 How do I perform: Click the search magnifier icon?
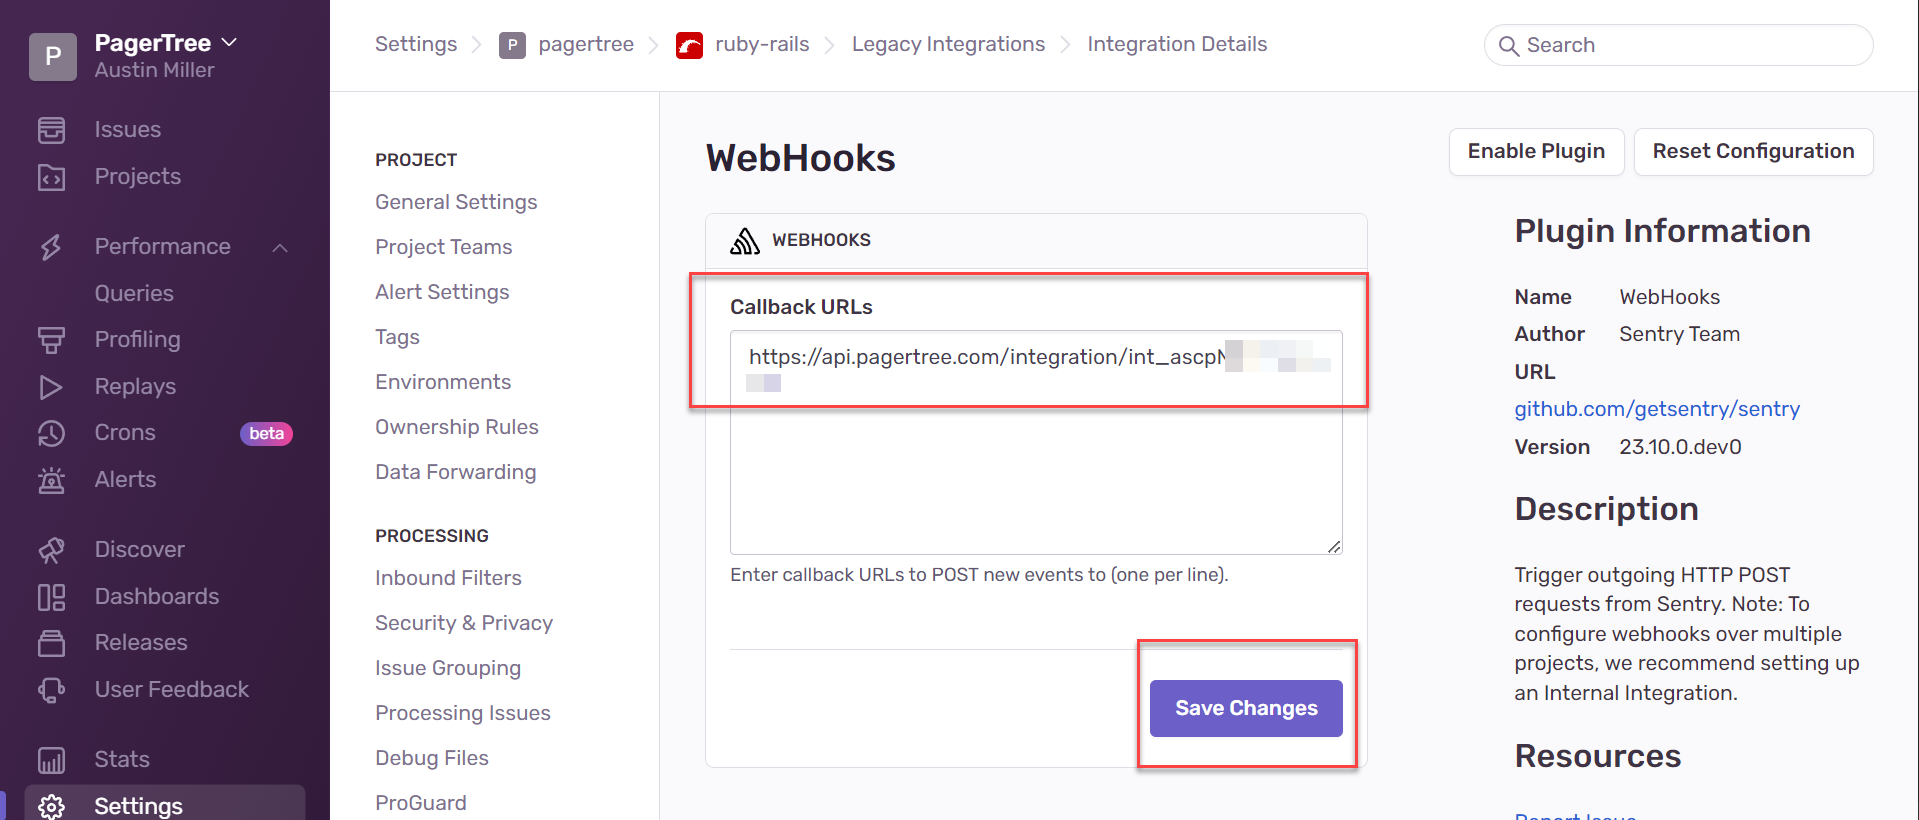[1509, 46]
